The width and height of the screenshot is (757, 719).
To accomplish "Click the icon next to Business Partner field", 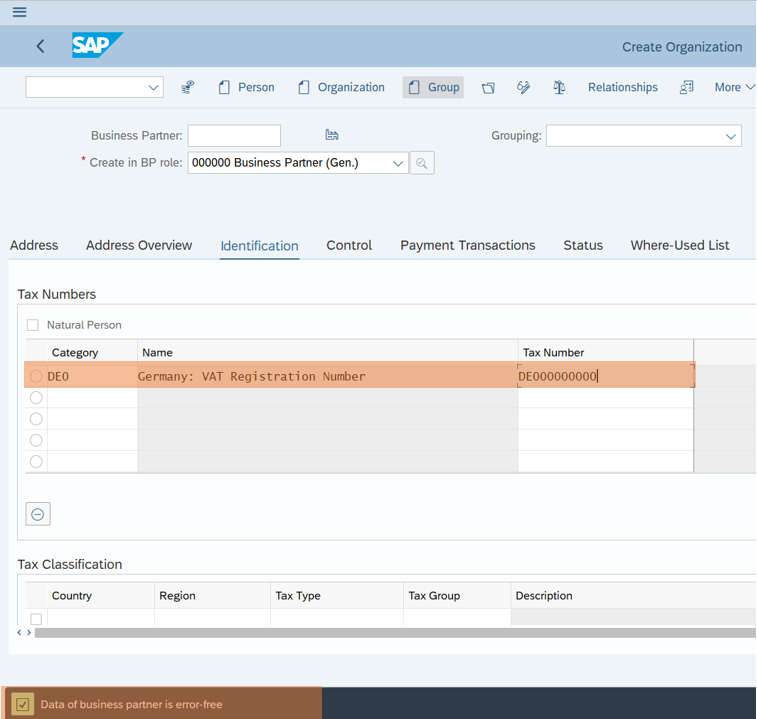I will pyautogui.click(x=332, y=135).
